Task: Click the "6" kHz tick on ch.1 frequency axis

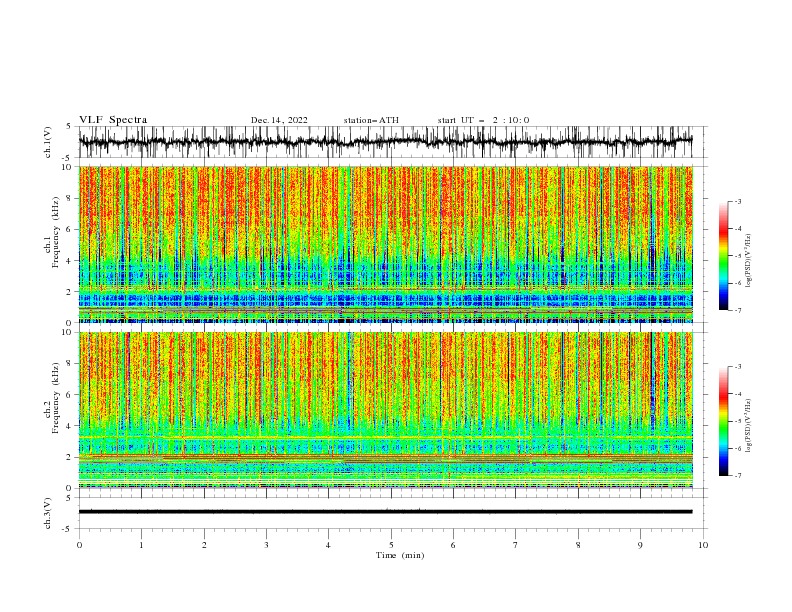Action: tap(70, 229)
